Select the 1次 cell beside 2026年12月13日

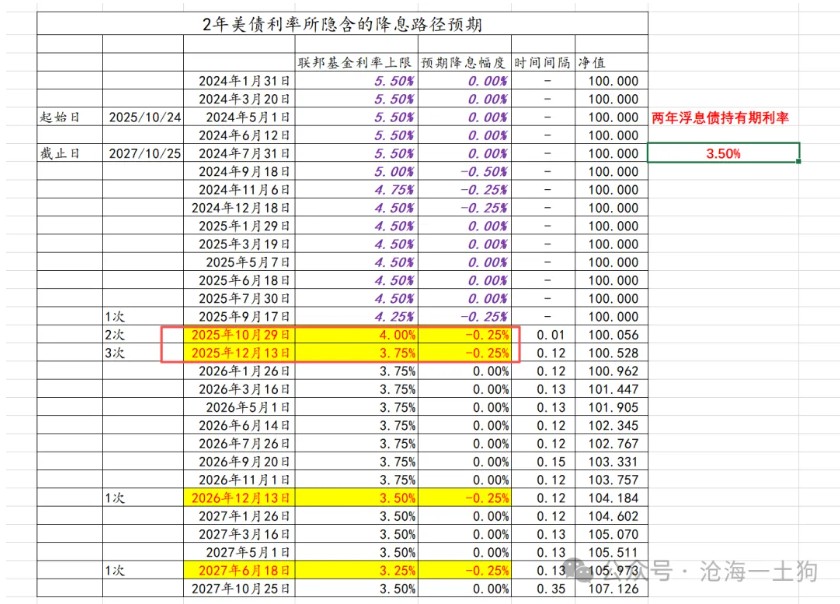click(143, 498)
